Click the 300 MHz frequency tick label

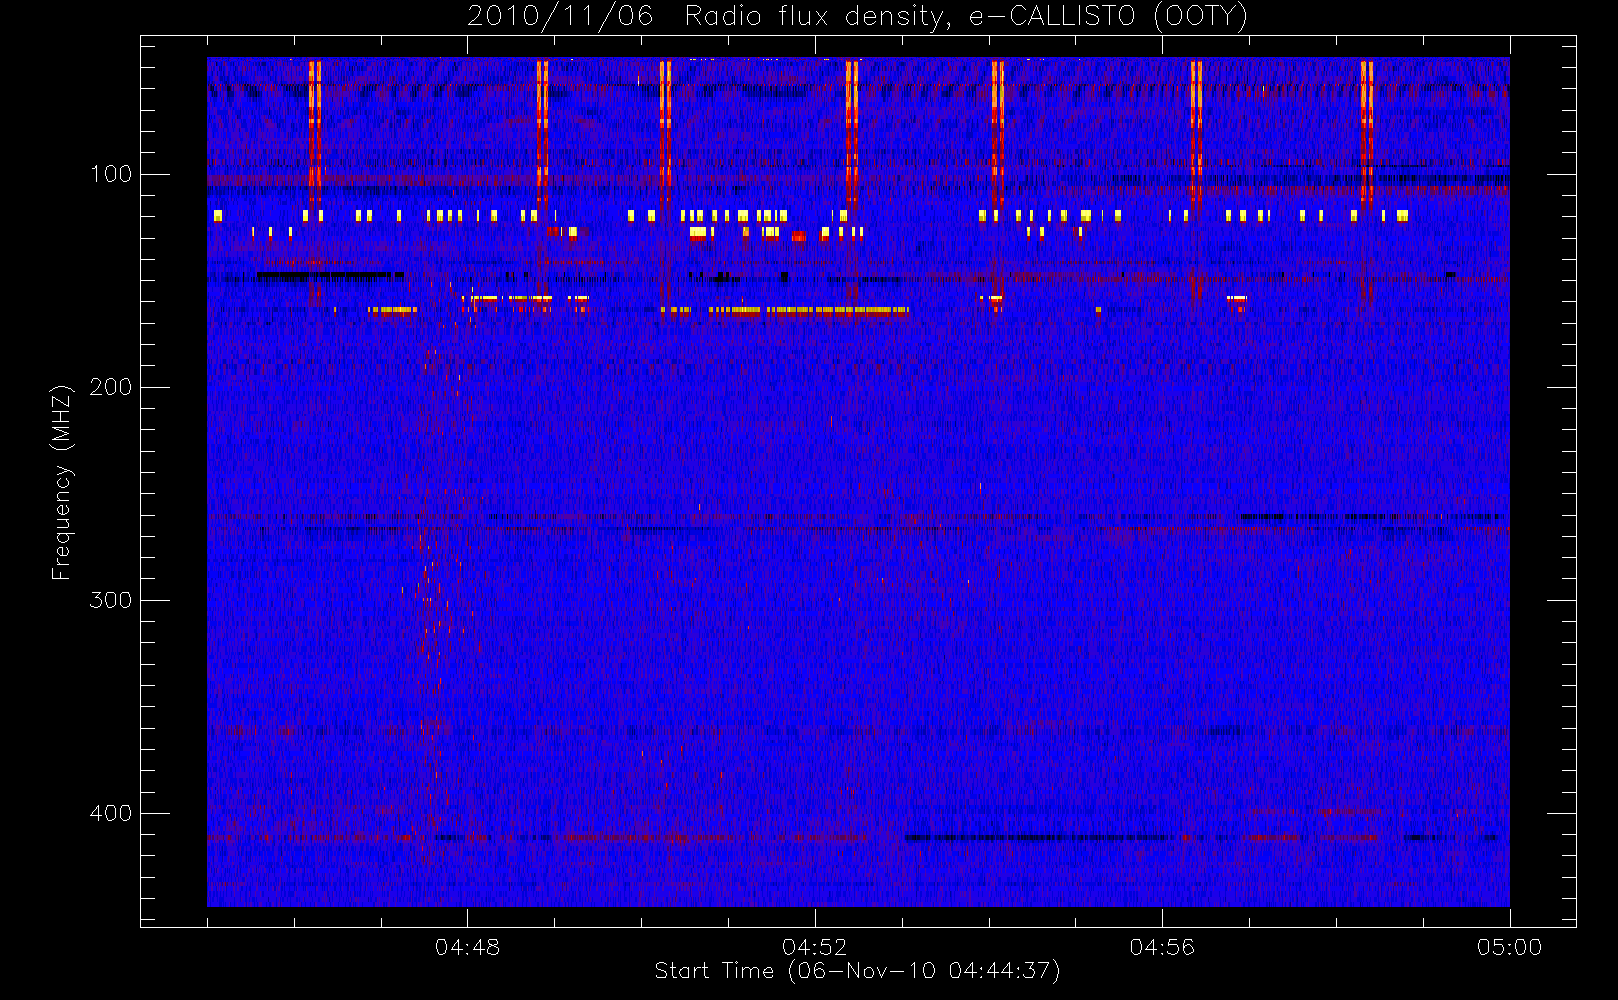pyautogui.click(x=111, y=600)
